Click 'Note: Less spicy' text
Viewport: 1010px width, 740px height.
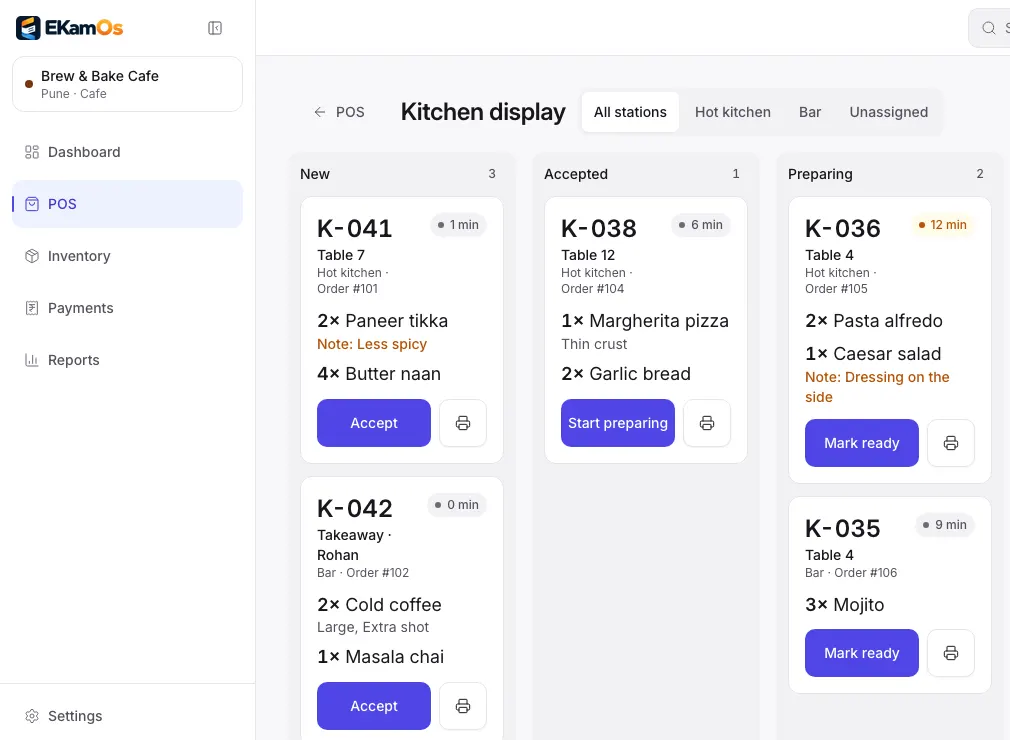pyautogui.click(x=372, y=344)
